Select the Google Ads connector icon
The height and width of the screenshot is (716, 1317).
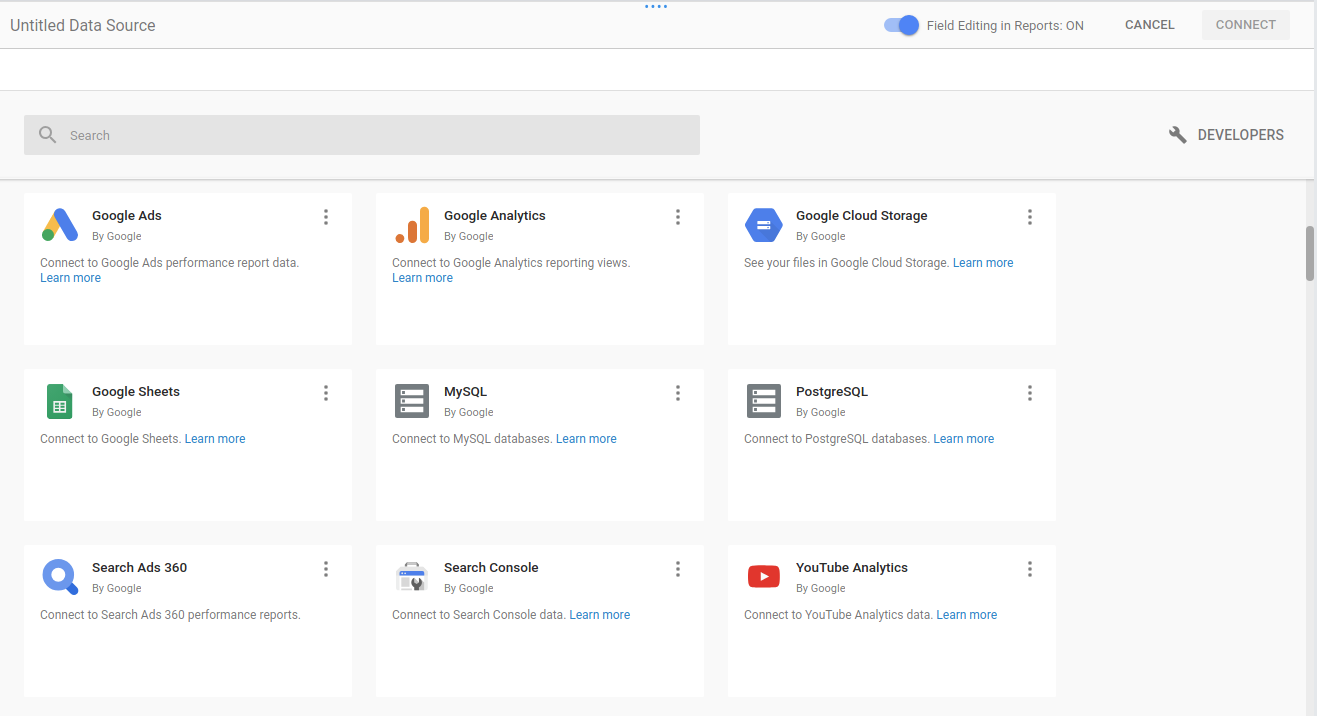click(59, 224)
